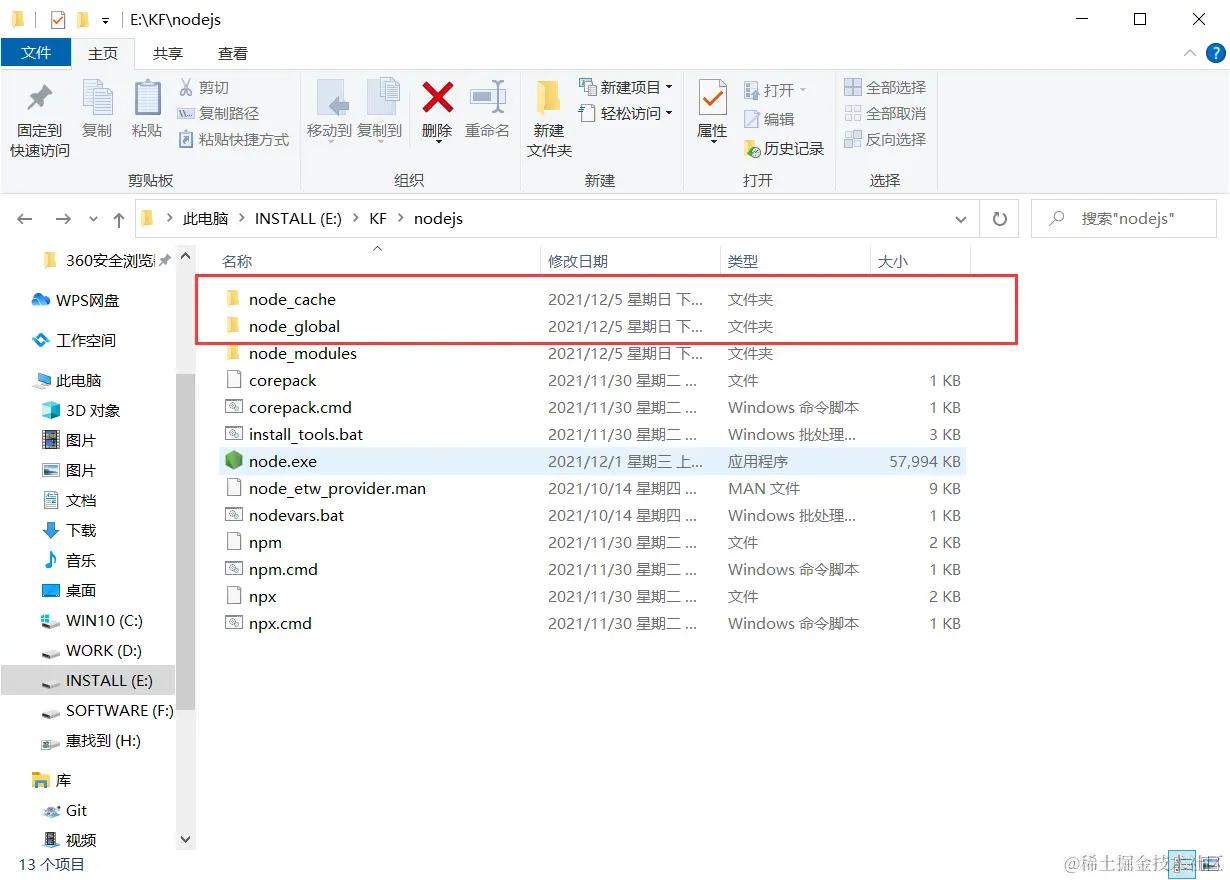Click quick access toolbar properties checkmark

click(58, 20)
